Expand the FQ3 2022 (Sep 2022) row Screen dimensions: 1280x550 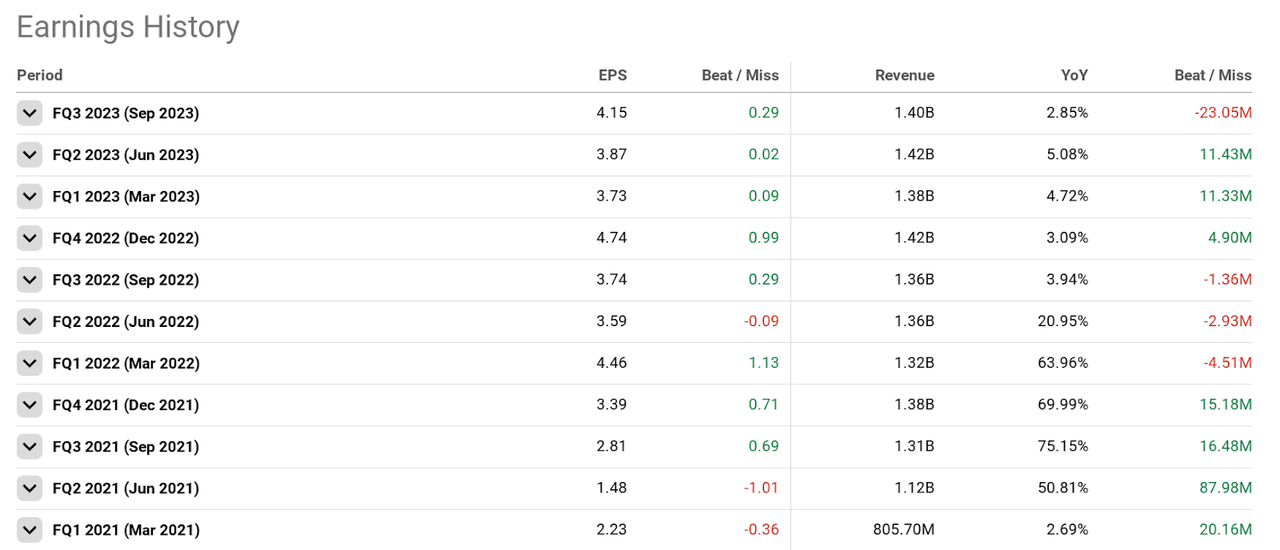30,280
